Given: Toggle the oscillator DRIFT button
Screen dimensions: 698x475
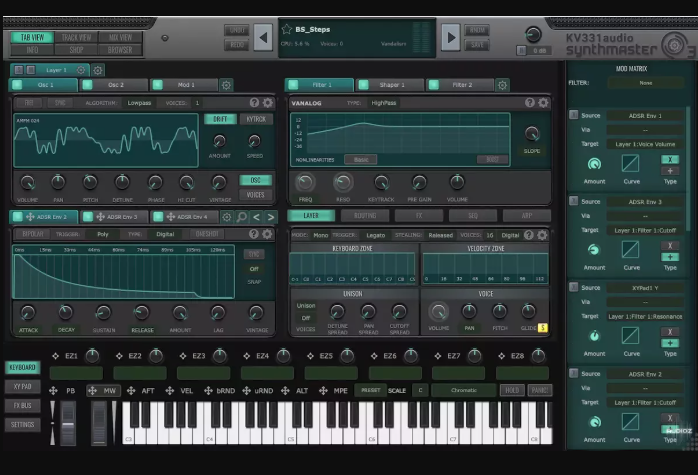Looking at the screenshot, I should 220,119.
